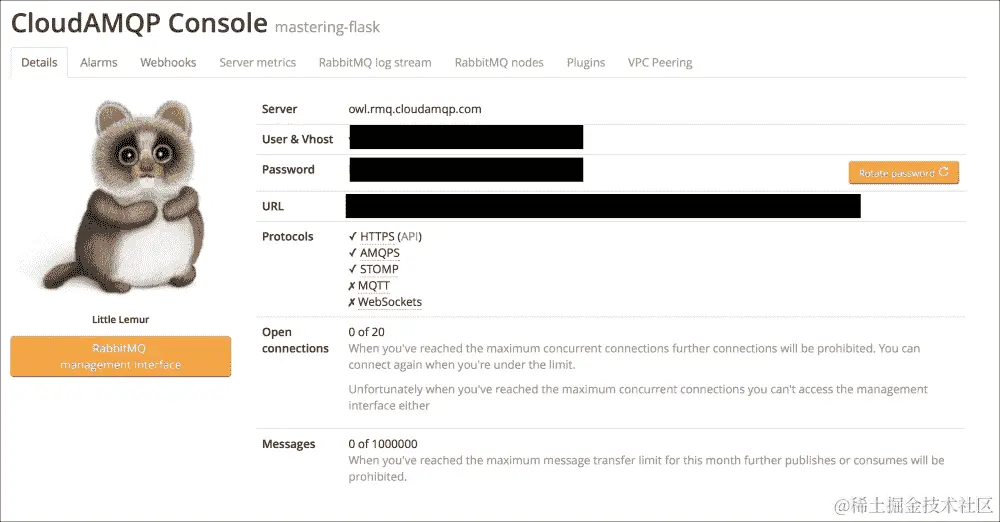Screen dimensions: 1000x522
Task: Go to Server metrics tab
Action: [x=258, y=63]
